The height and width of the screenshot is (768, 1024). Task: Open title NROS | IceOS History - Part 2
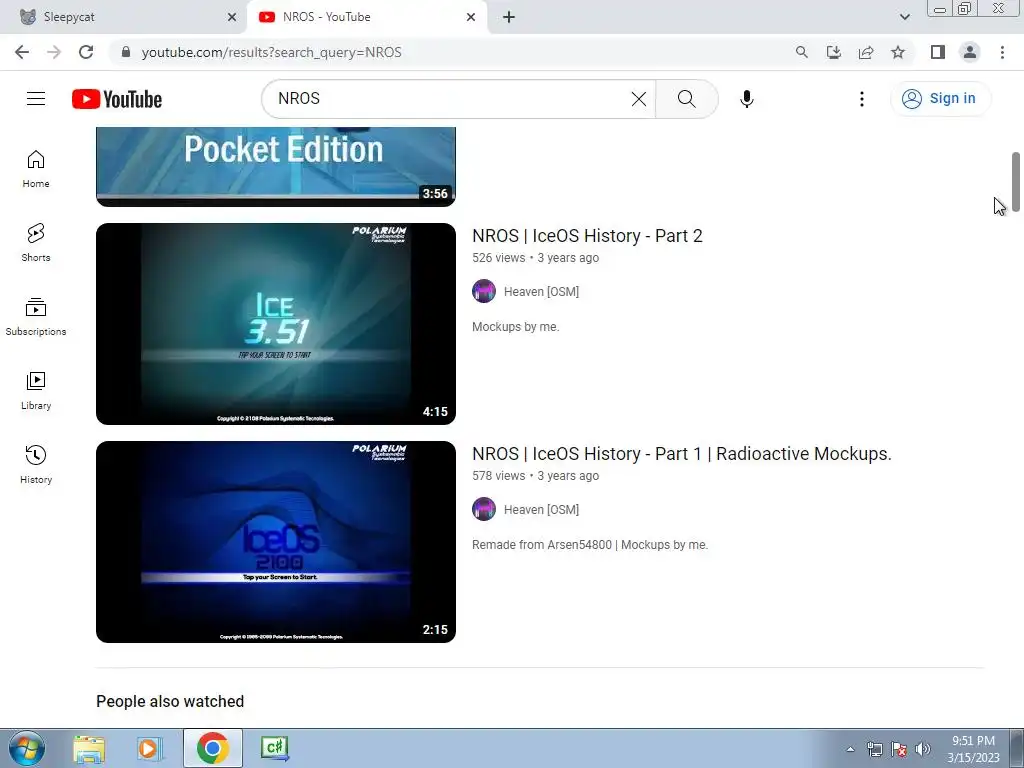pos(587,236)
